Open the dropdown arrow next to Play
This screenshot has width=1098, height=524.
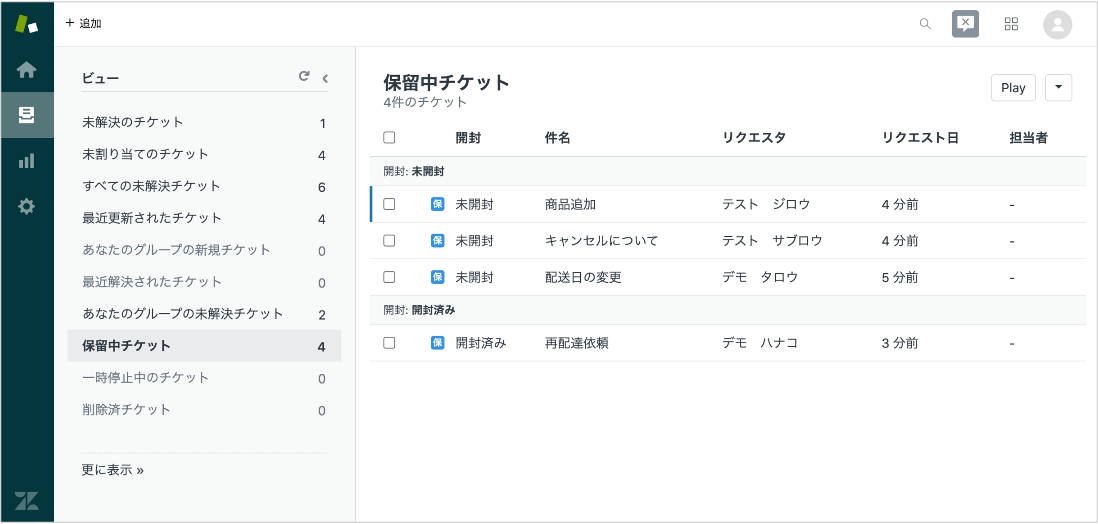(1058, 88)
